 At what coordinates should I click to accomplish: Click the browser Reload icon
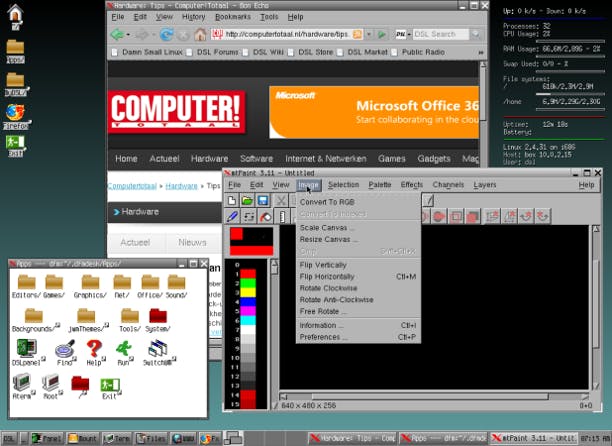click(167, 34)
